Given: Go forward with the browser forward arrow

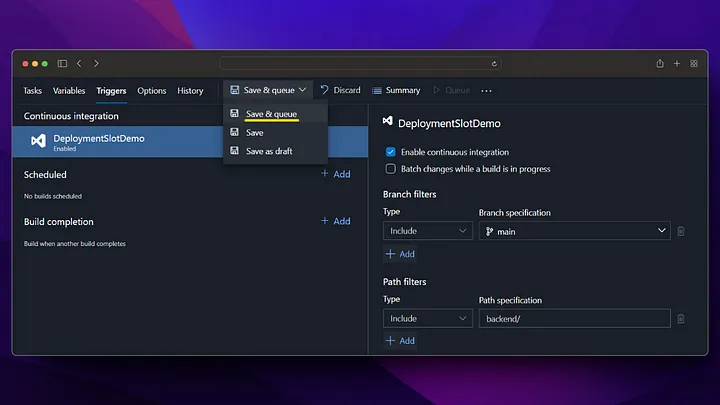Looking at the screenshot, I should (96, 63).
